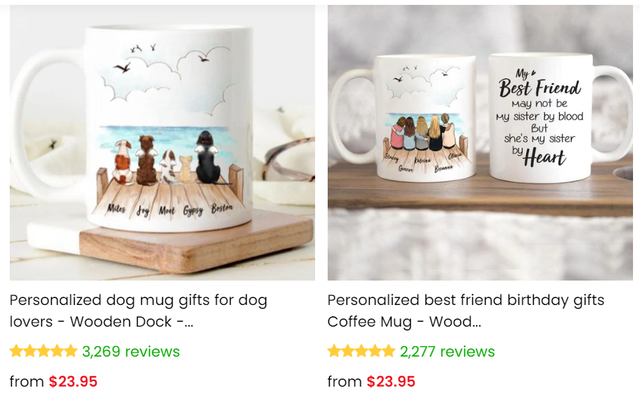Screen dimensions: 640x402
Task: Open Personalized dog mug gifts title
Action: [x=138, y=311]
